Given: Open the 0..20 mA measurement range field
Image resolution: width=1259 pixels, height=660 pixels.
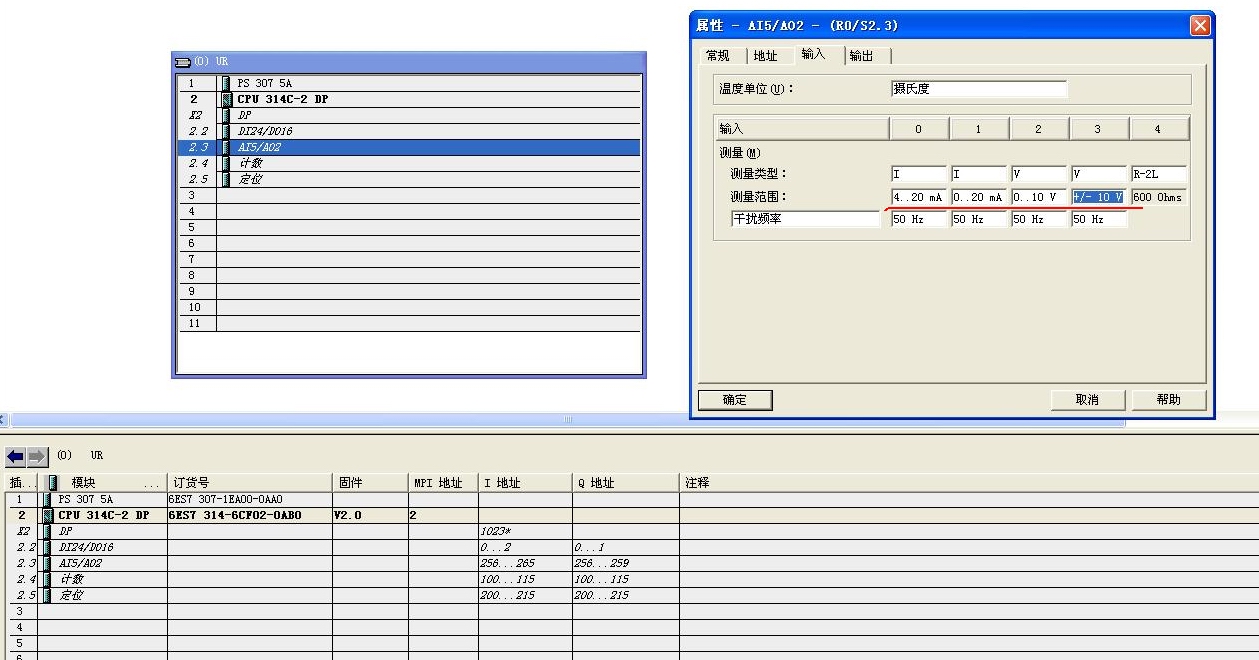Looking at the screenshot, I should pyautogui.click(x=979, y=197).
